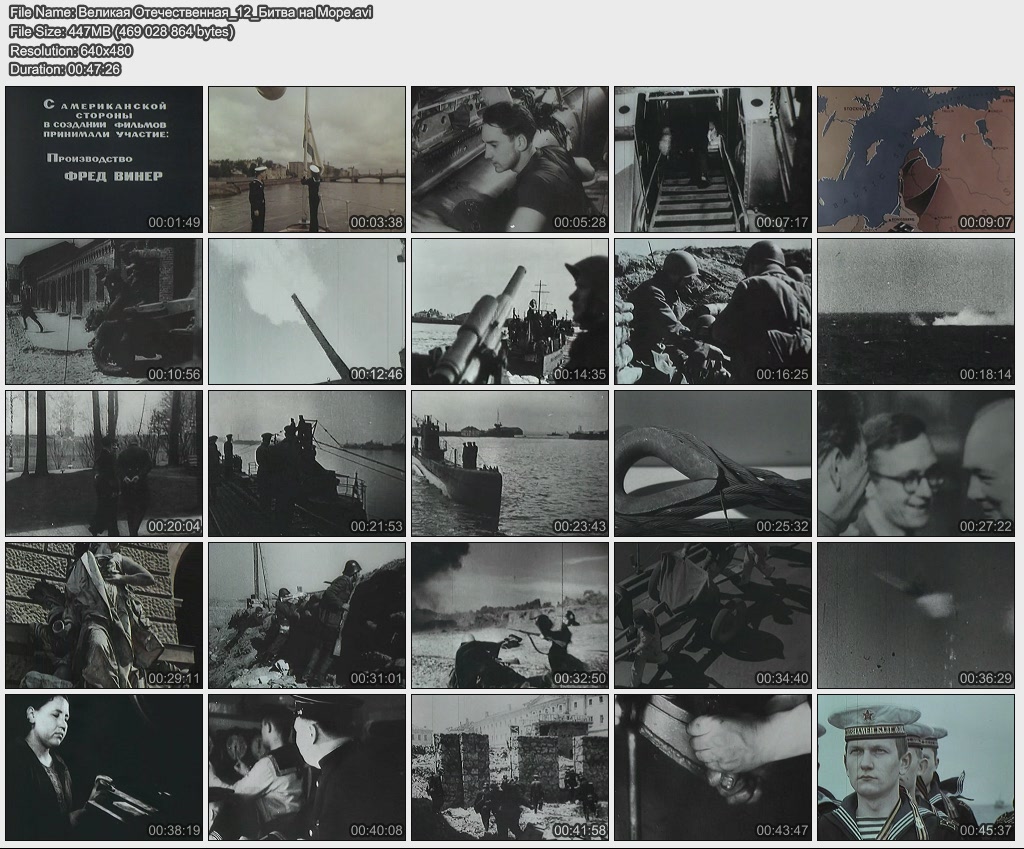Click the 00:09:07 map thumbnail
1024x849 pixels.
916,159
